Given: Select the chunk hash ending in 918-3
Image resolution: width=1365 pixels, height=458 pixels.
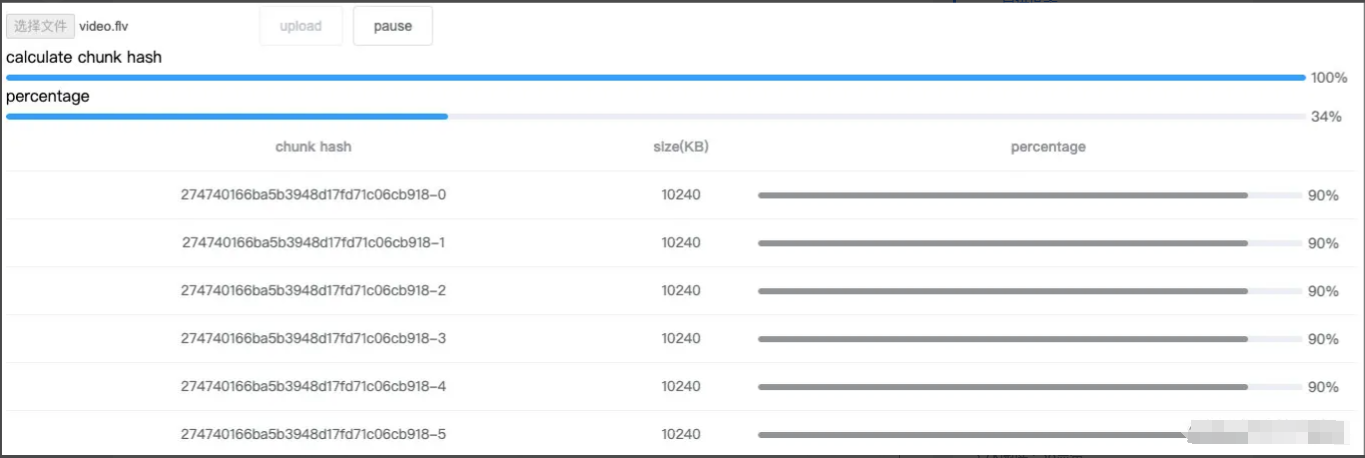Looking at the screenshot, I should 313,338.
